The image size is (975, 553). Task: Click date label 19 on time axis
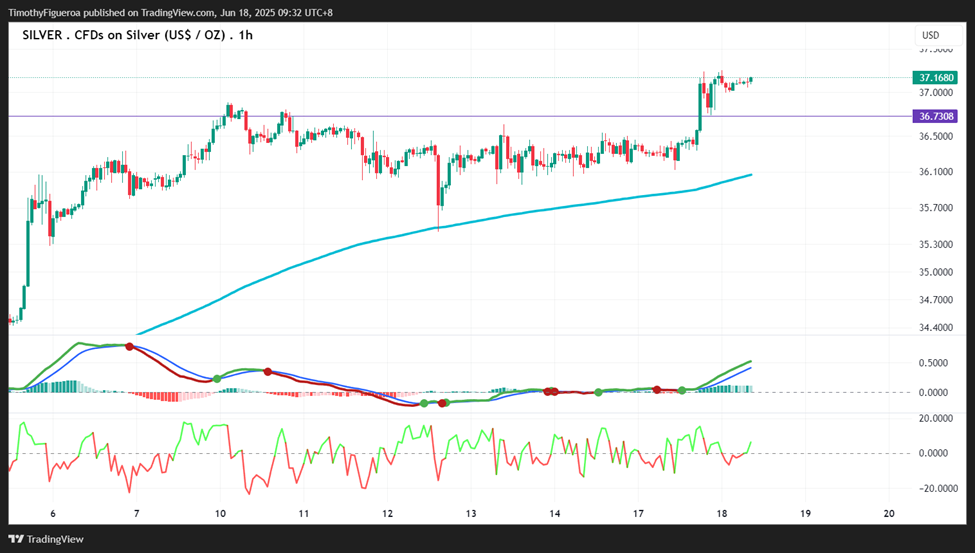pyautogui.click(x=805, y=514)
